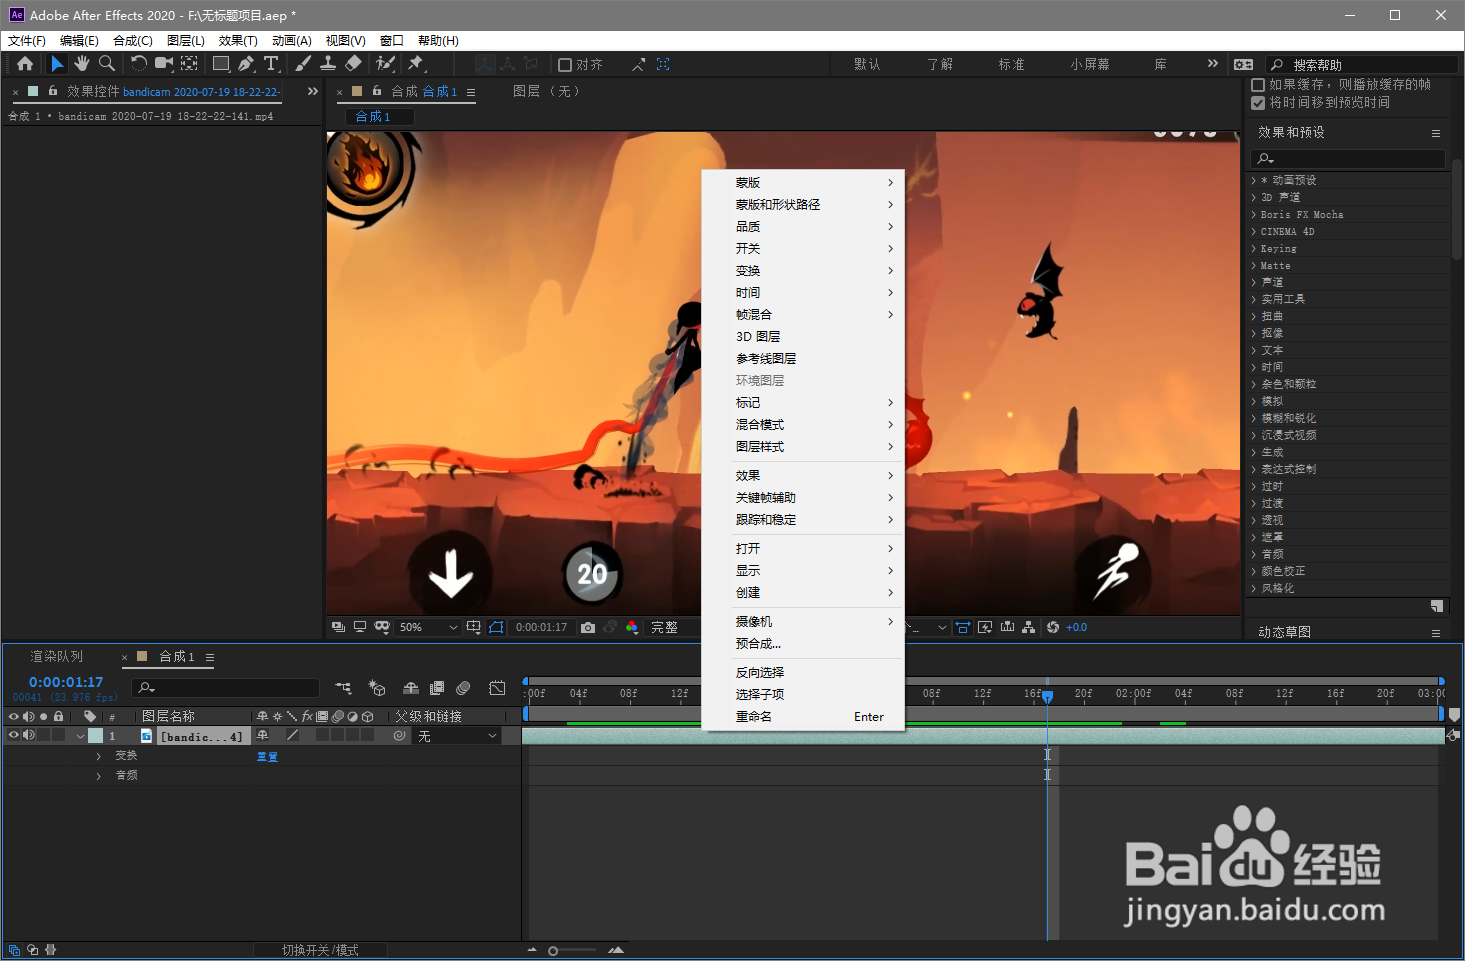Select the Type text tool
The image size is (1465, 961).
(271, 64)
